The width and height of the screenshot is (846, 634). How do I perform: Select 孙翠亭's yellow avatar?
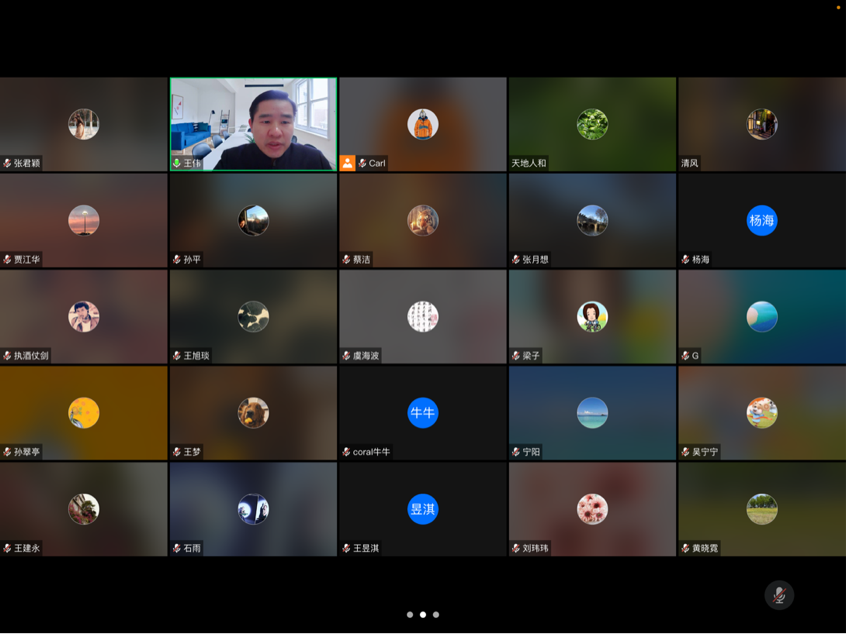(84, 413)
